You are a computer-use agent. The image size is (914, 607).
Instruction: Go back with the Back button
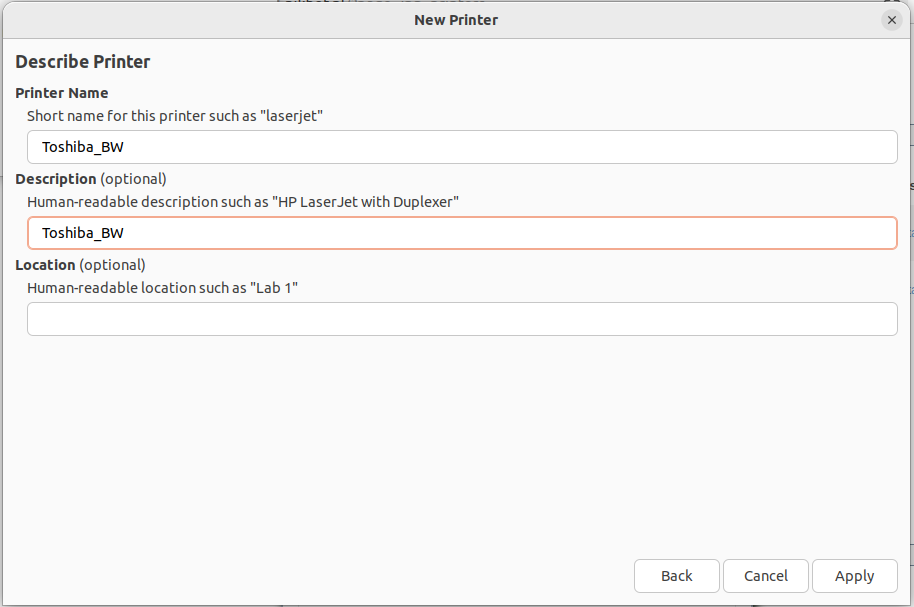coord(676,576)
